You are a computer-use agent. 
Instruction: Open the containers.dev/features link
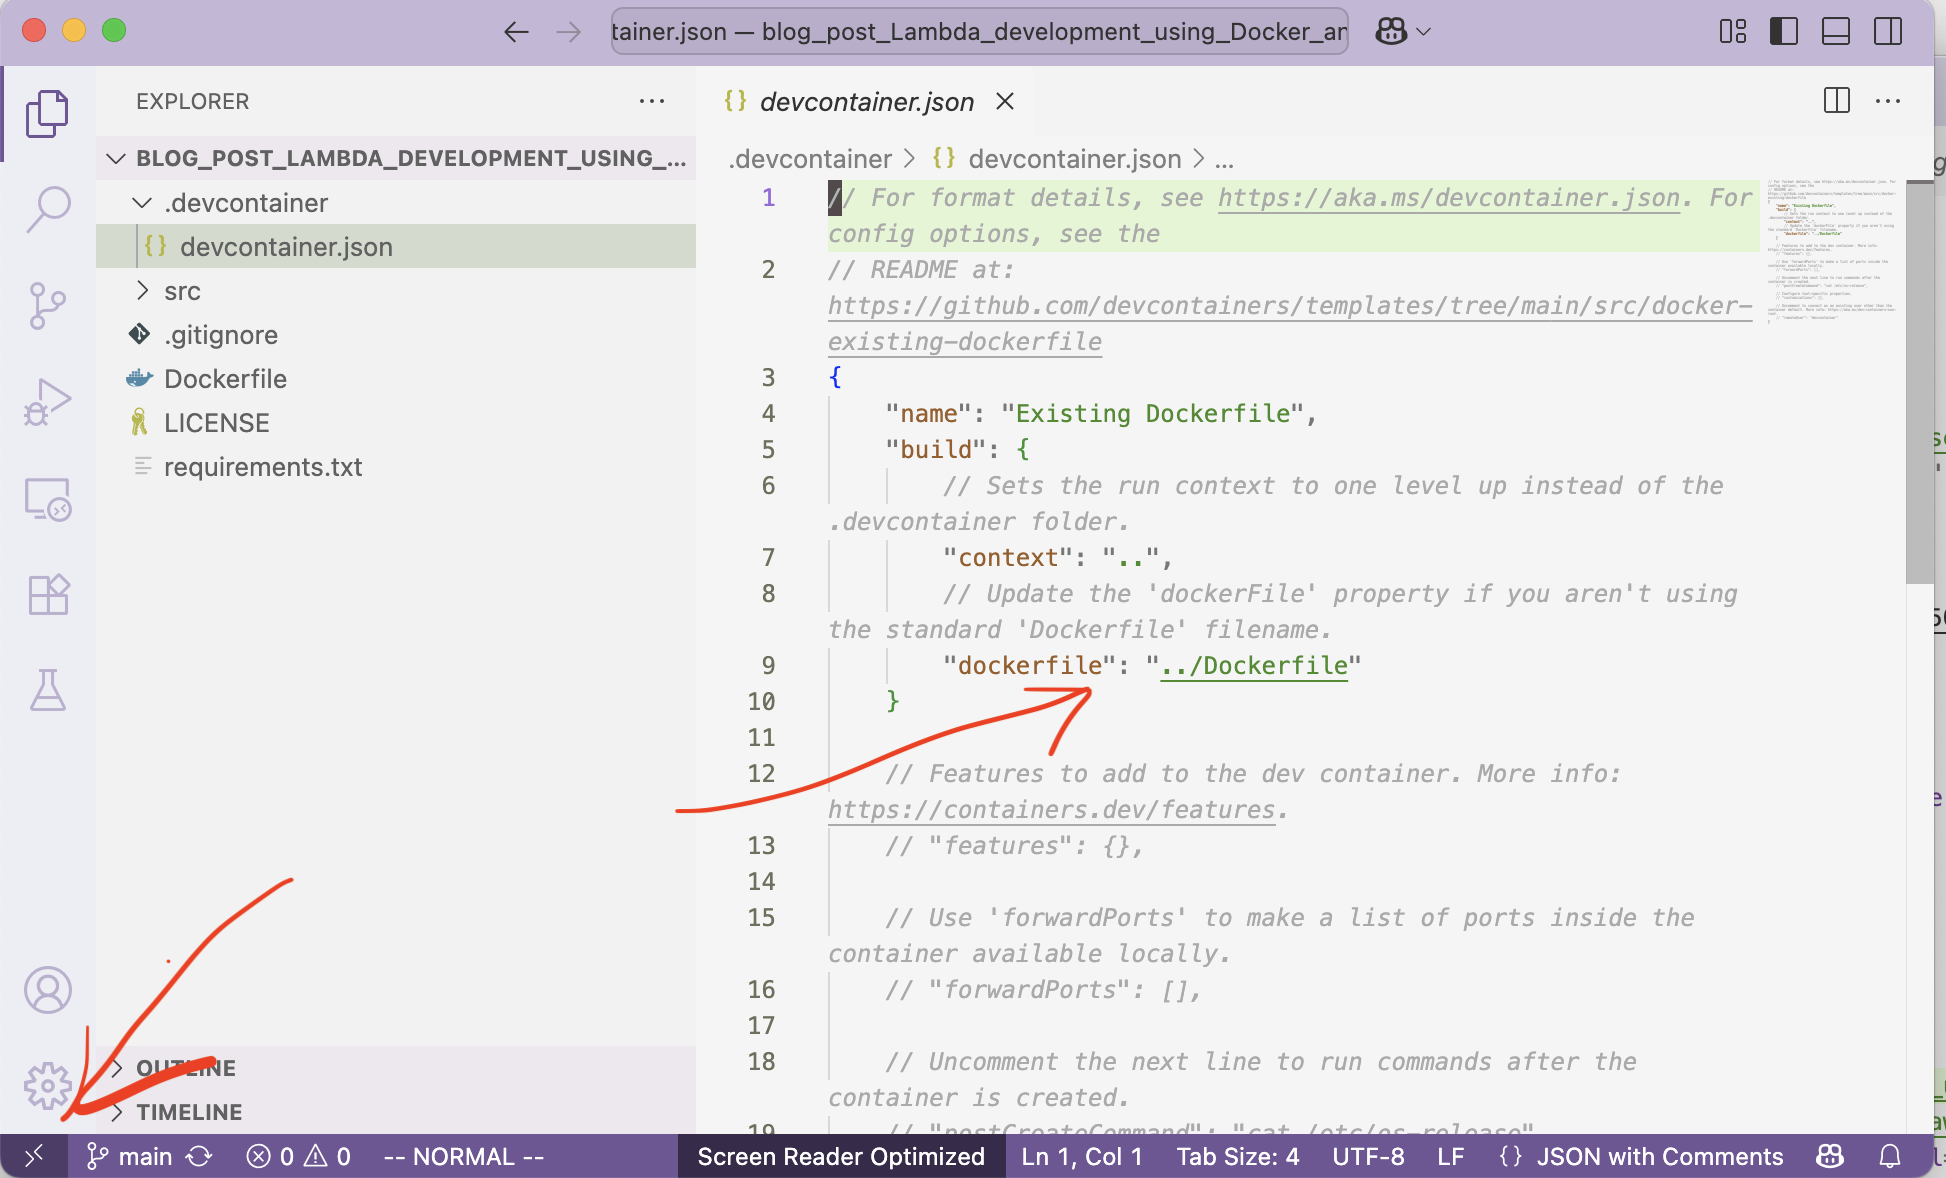(1051, 810)
